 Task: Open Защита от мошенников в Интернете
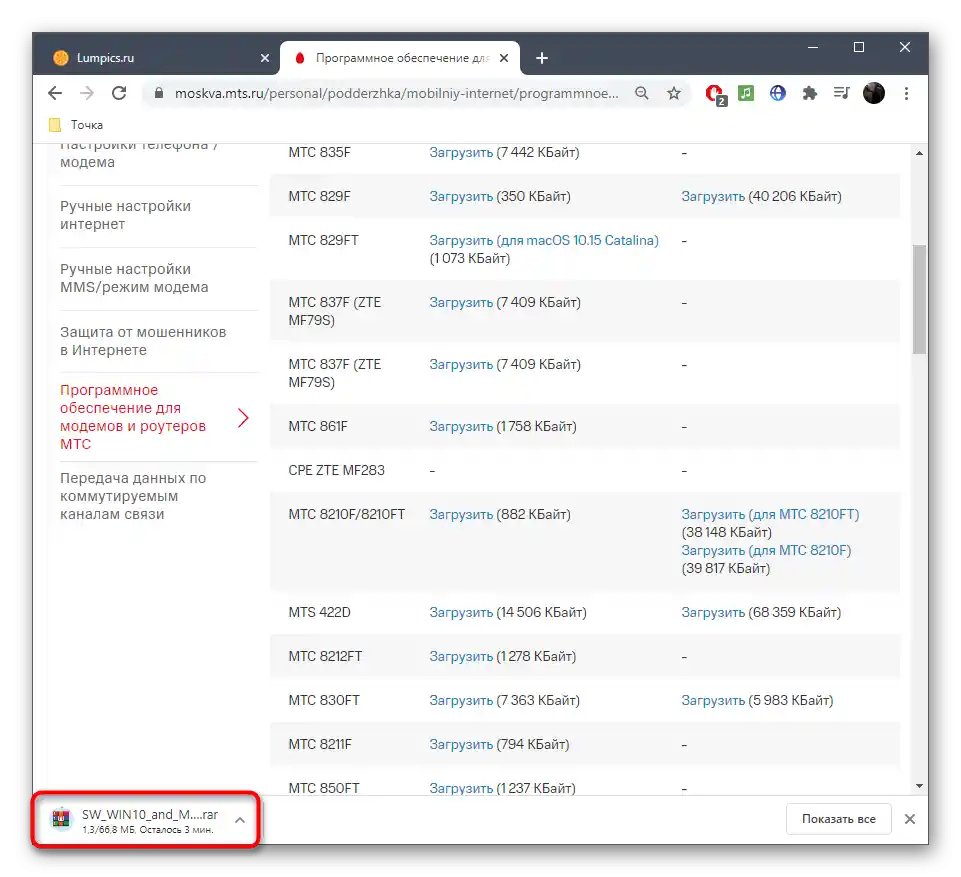[x=143, y=341]
